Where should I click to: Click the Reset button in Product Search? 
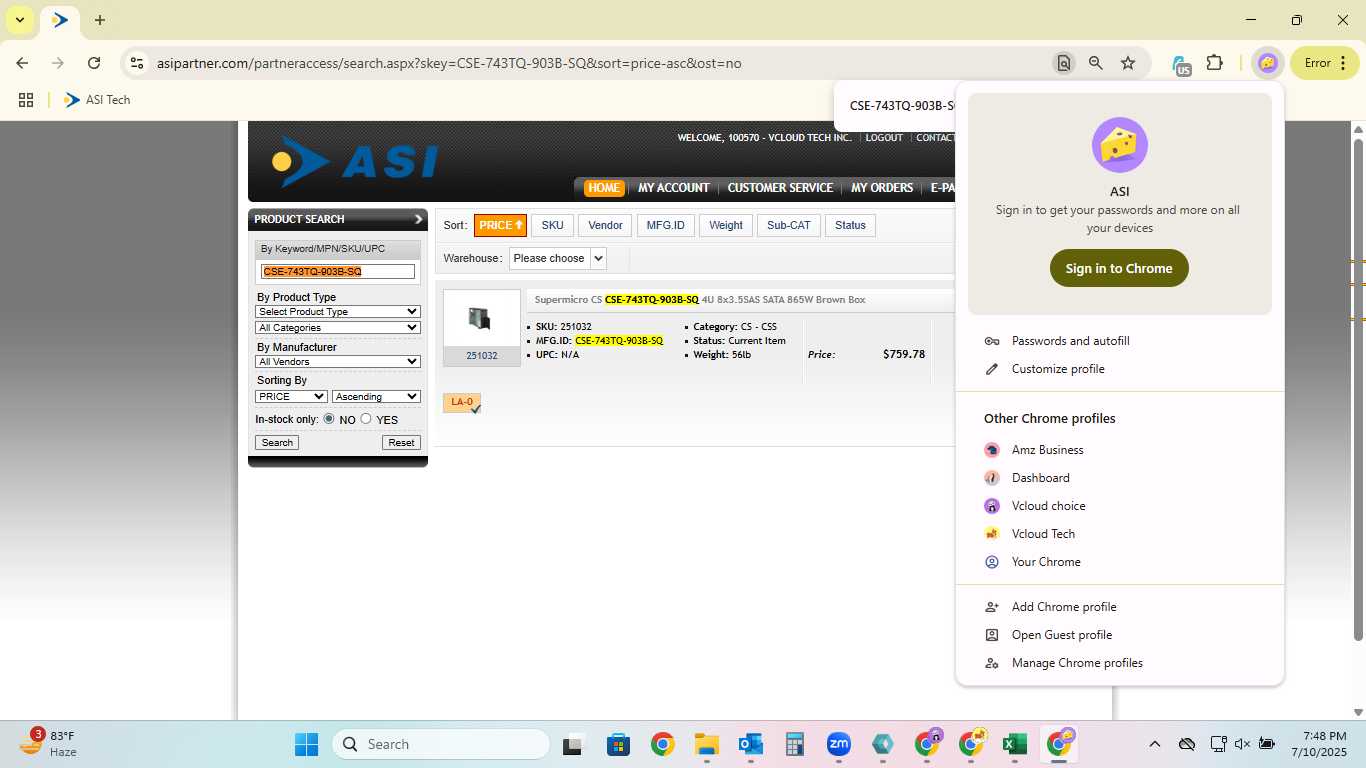pyautogui.click(x=401, y=442)
